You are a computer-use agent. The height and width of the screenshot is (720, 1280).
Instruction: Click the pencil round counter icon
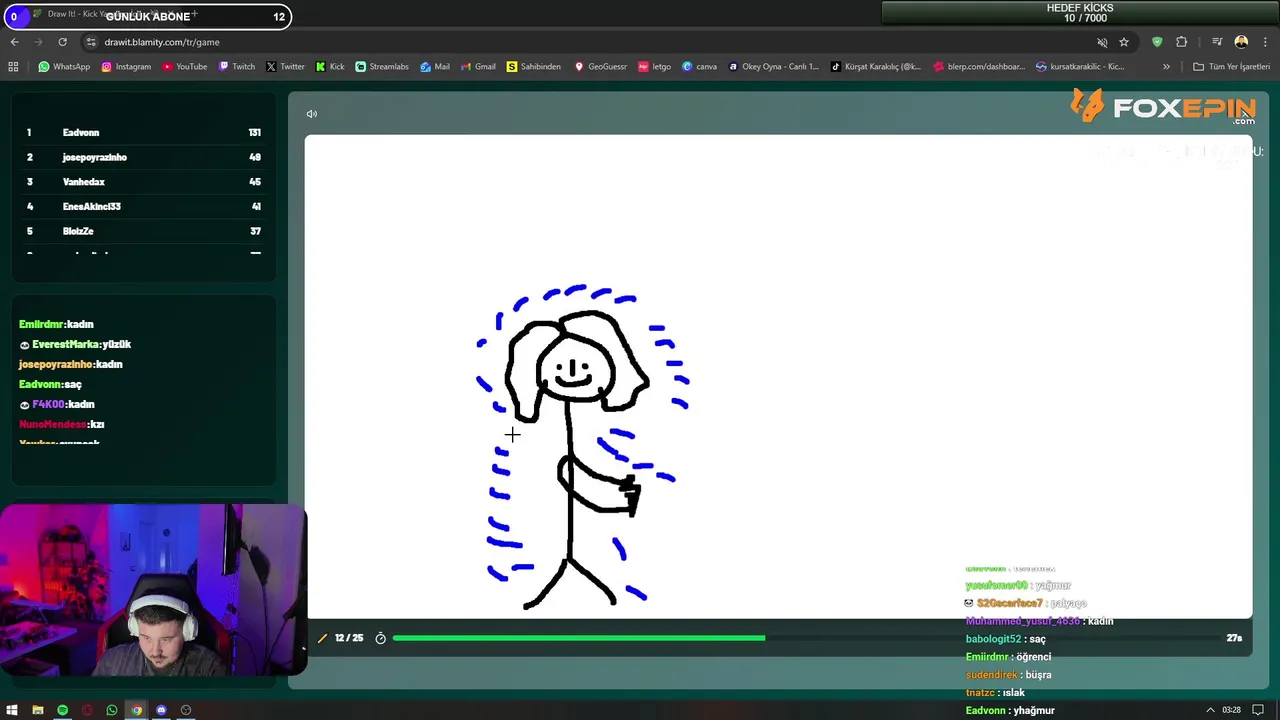322,638
